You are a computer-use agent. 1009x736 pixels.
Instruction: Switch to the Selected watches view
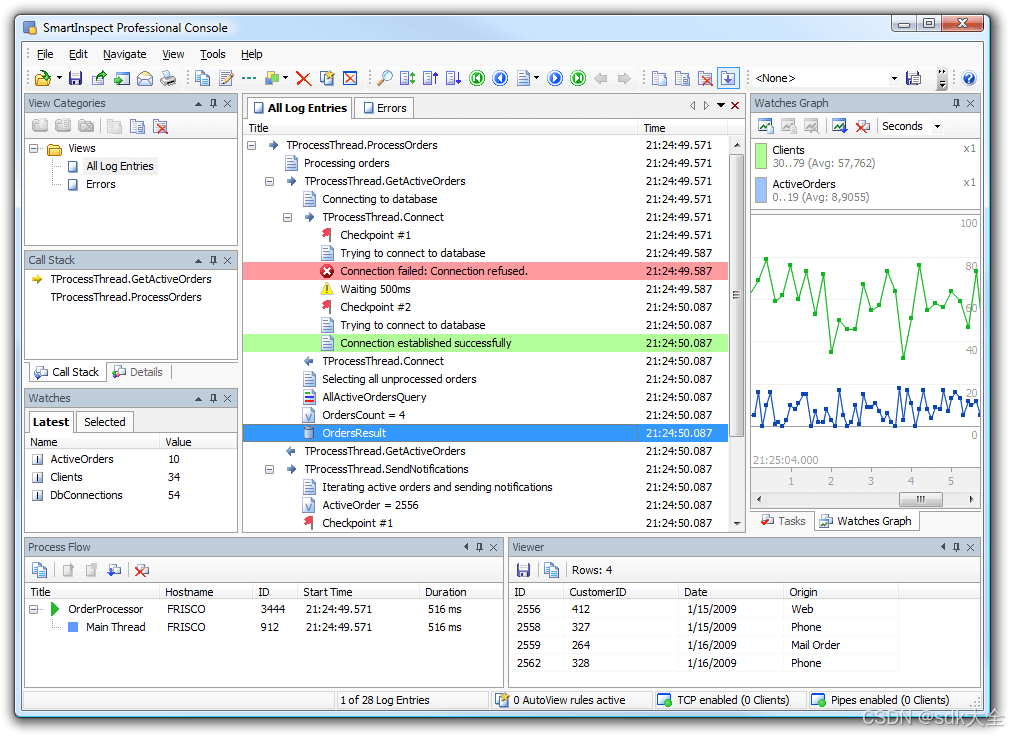point(104,421)
